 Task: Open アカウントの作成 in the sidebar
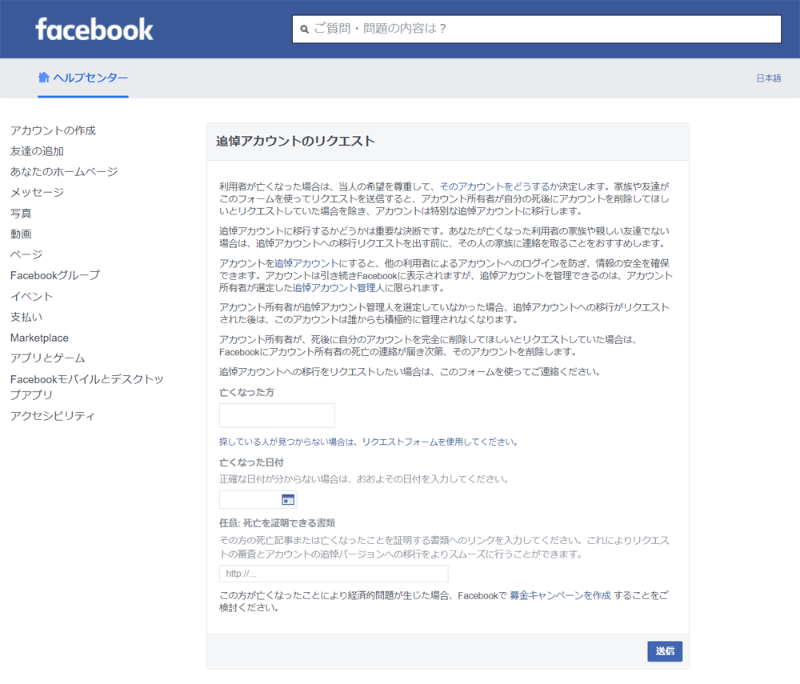(x=52, y=129)
